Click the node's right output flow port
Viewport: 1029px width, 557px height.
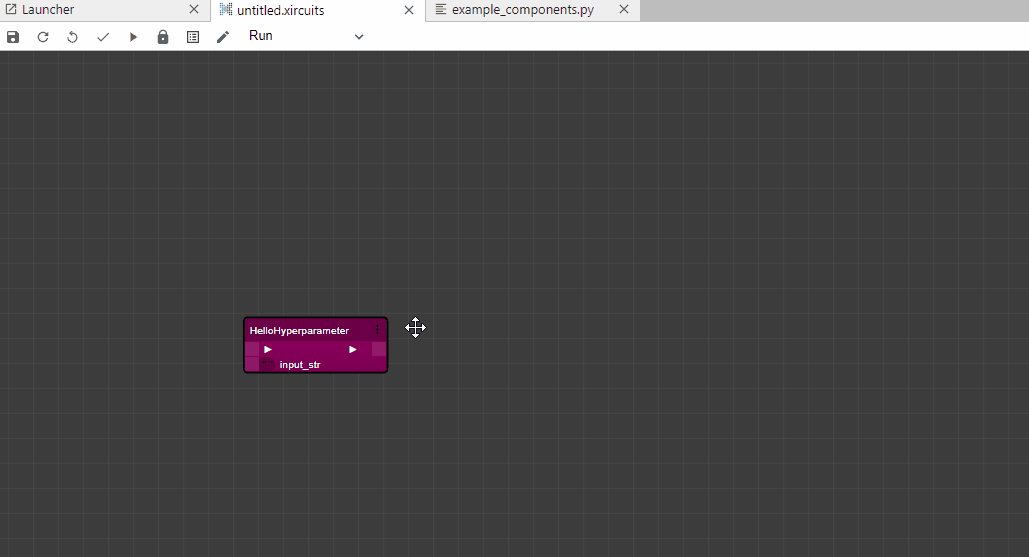[378, 349]
